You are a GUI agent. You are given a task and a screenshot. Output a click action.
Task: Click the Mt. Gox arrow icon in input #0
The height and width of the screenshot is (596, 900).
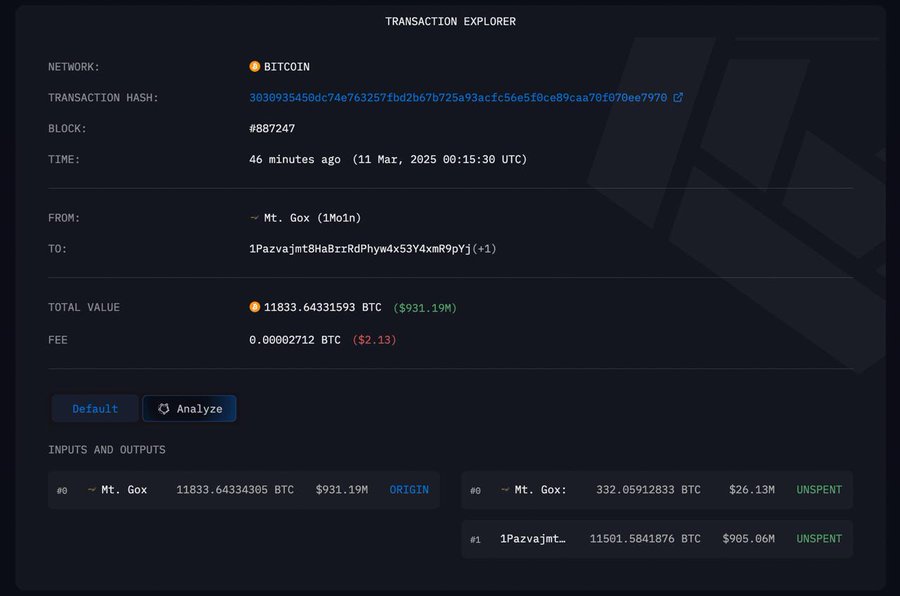(92, 490)
